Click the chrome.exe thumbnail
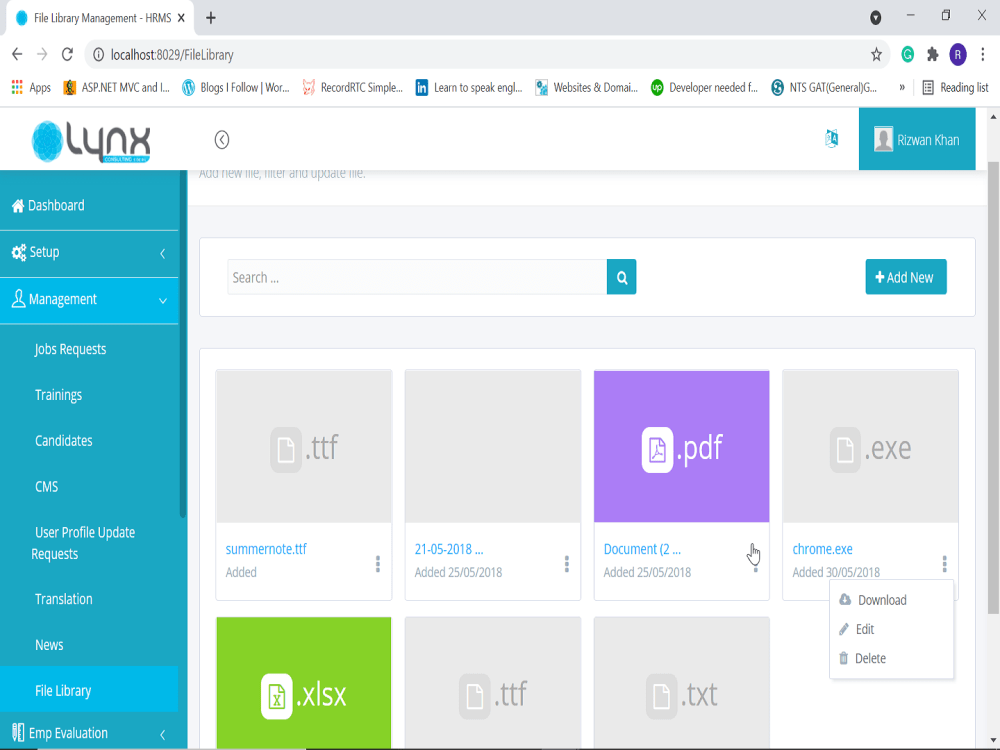 point(870,446)
